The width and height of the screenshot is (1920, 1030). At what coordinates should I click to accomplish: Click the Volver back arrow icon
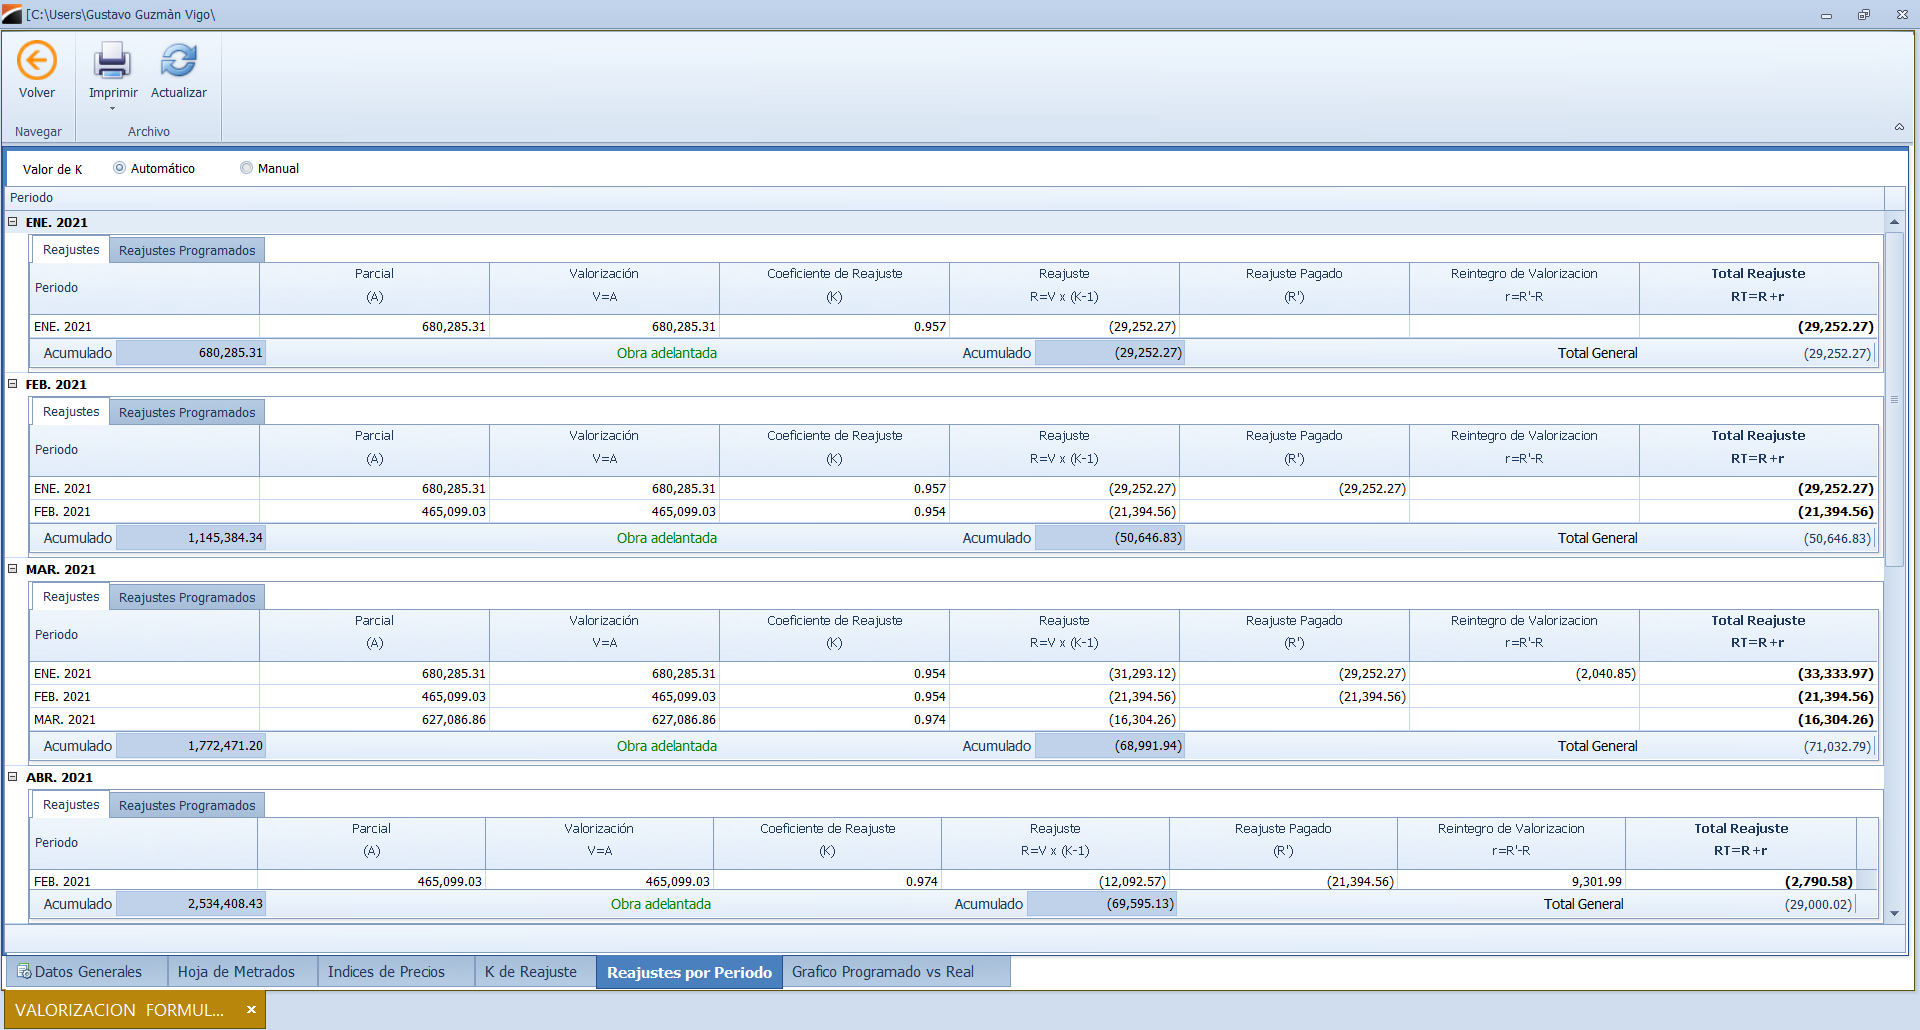click(x=37, y=61)
